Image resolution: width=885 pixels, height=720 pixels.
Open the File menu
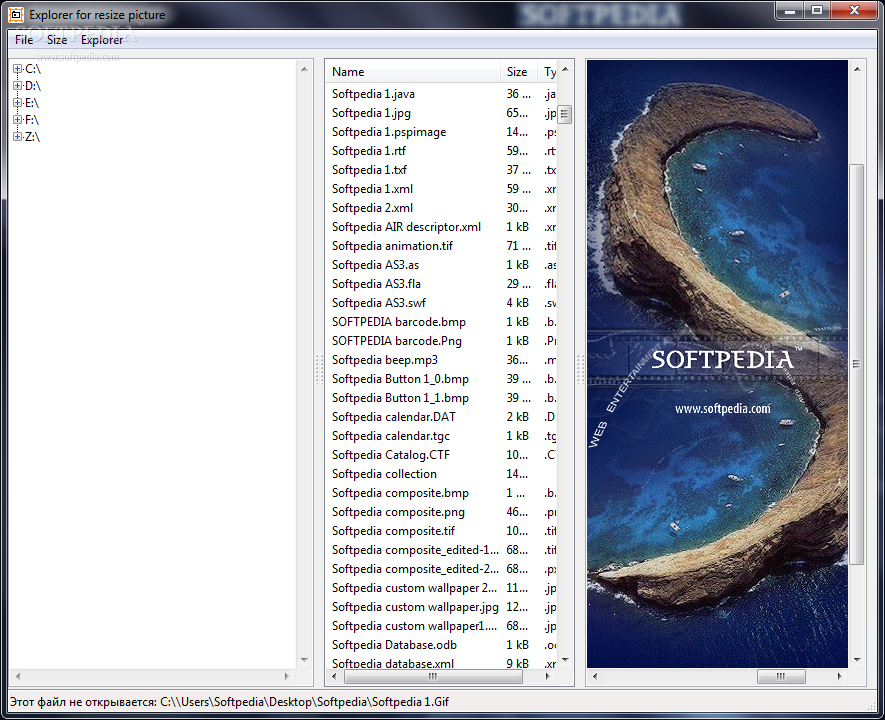pos(24,39)
